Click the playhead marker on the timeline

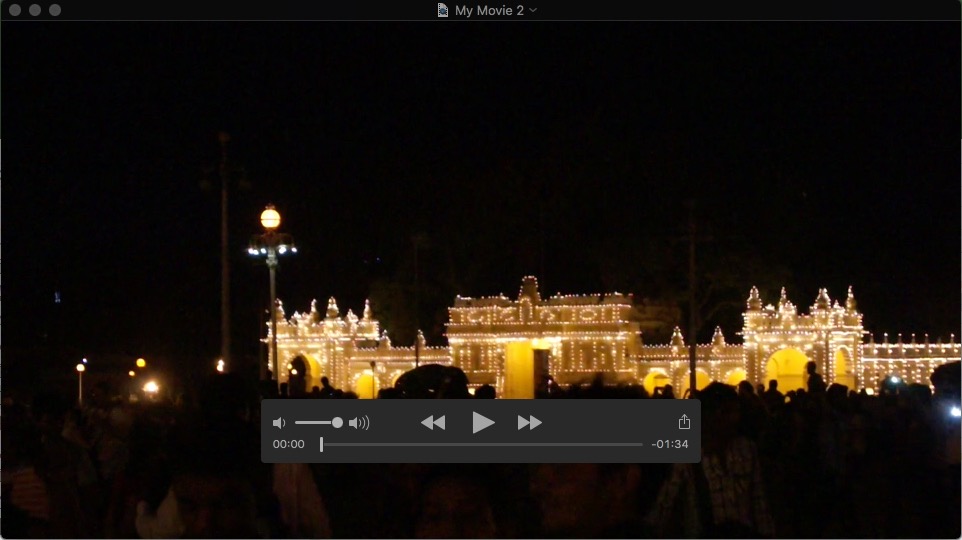[321, 444]
